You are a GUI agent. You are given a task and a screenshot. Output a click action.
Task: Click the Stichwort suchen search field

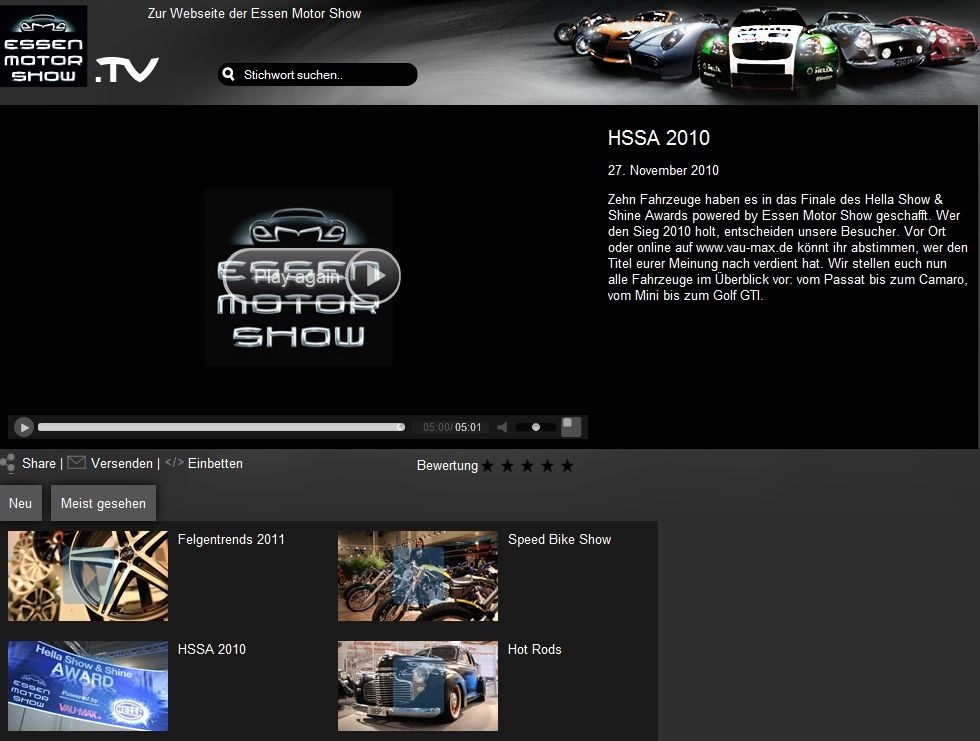pyautogui.click(x=325, y=75)
